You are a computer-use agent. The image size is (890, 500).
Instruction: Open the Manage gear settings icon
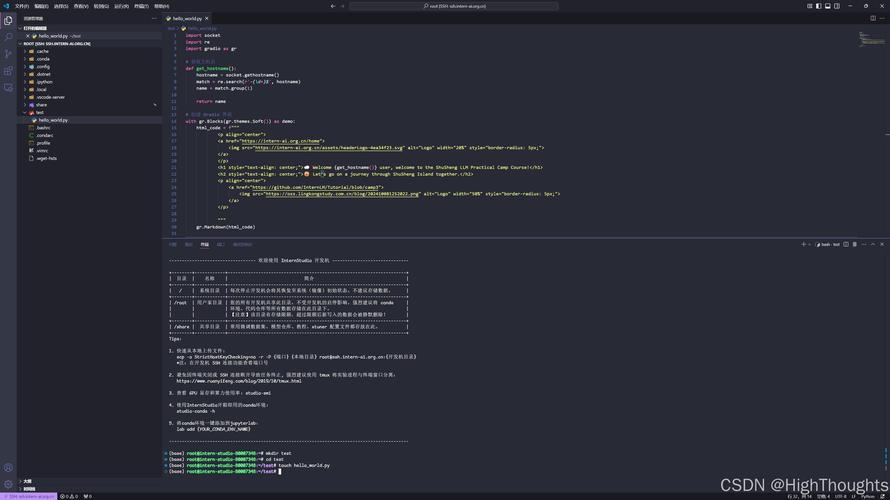(8, 484)
